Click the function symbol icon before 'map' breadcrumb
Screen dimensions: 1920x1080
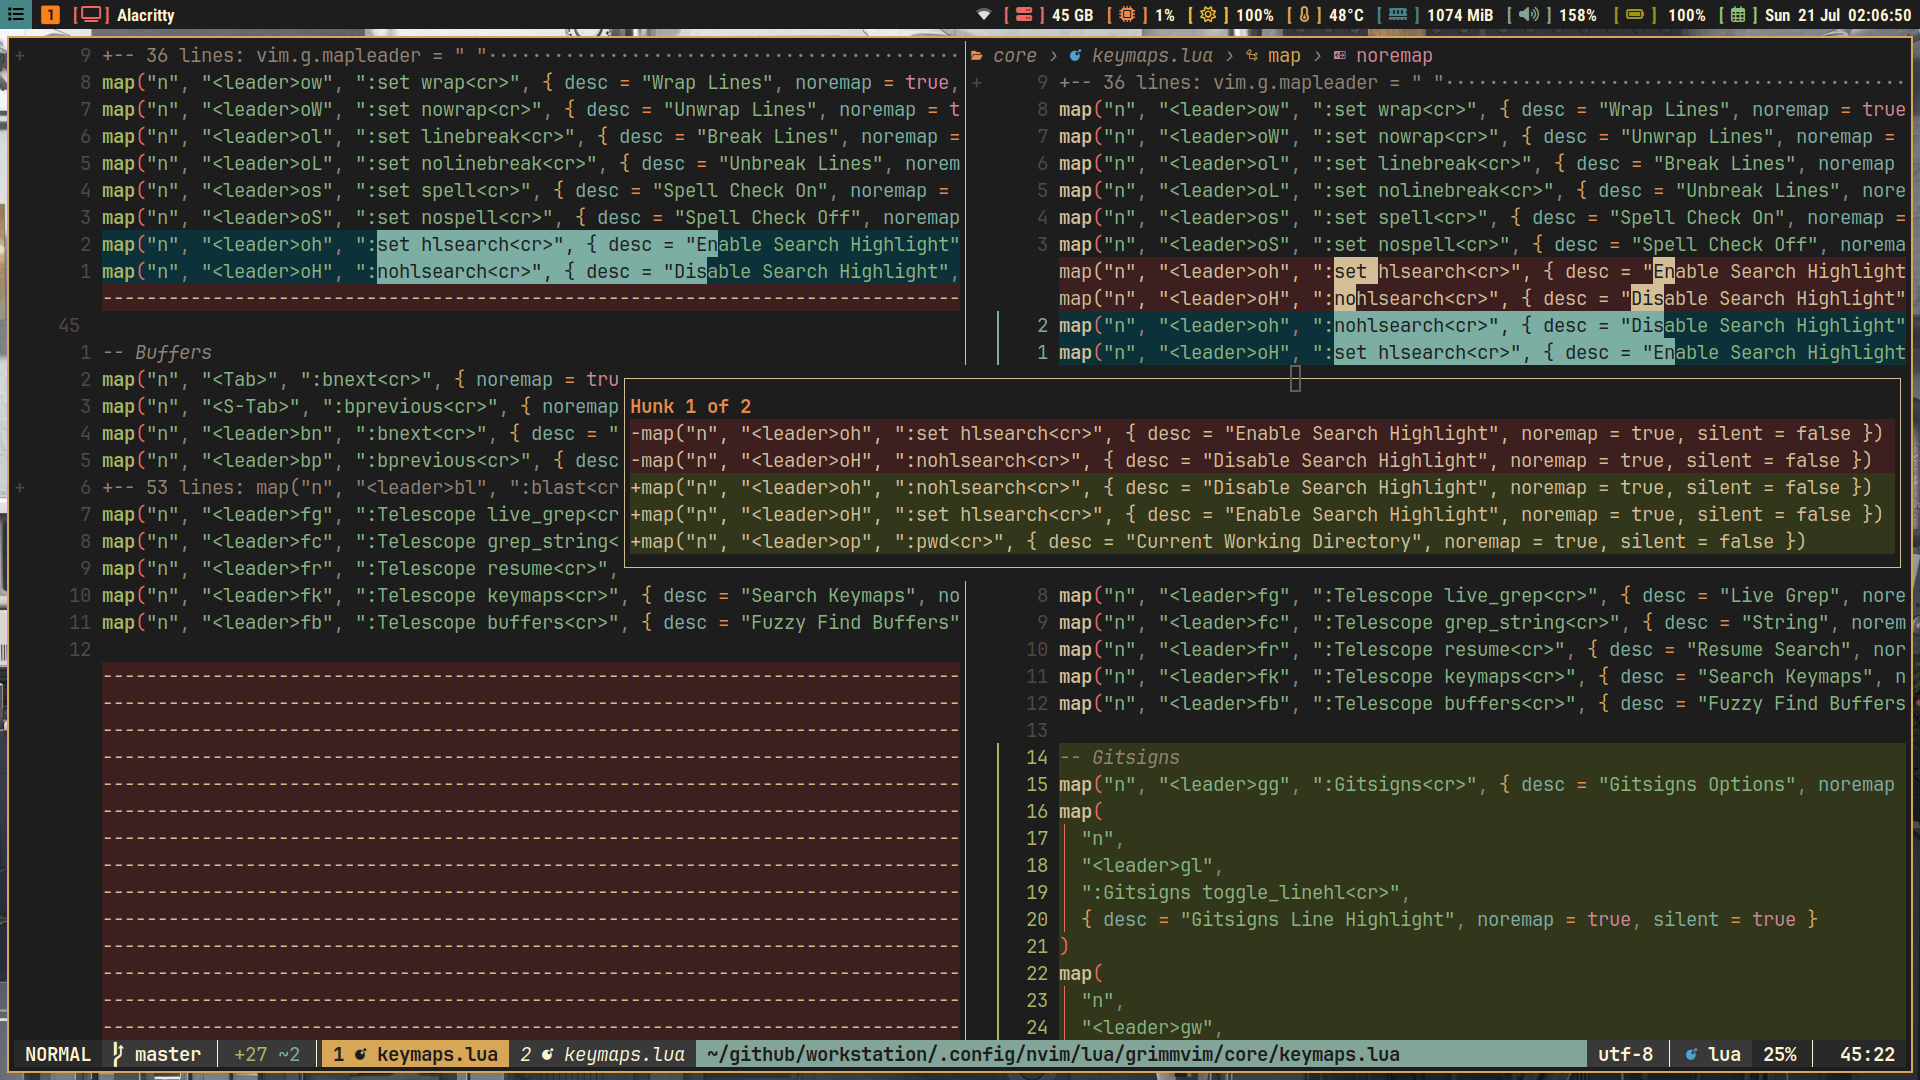[1252, 56]
